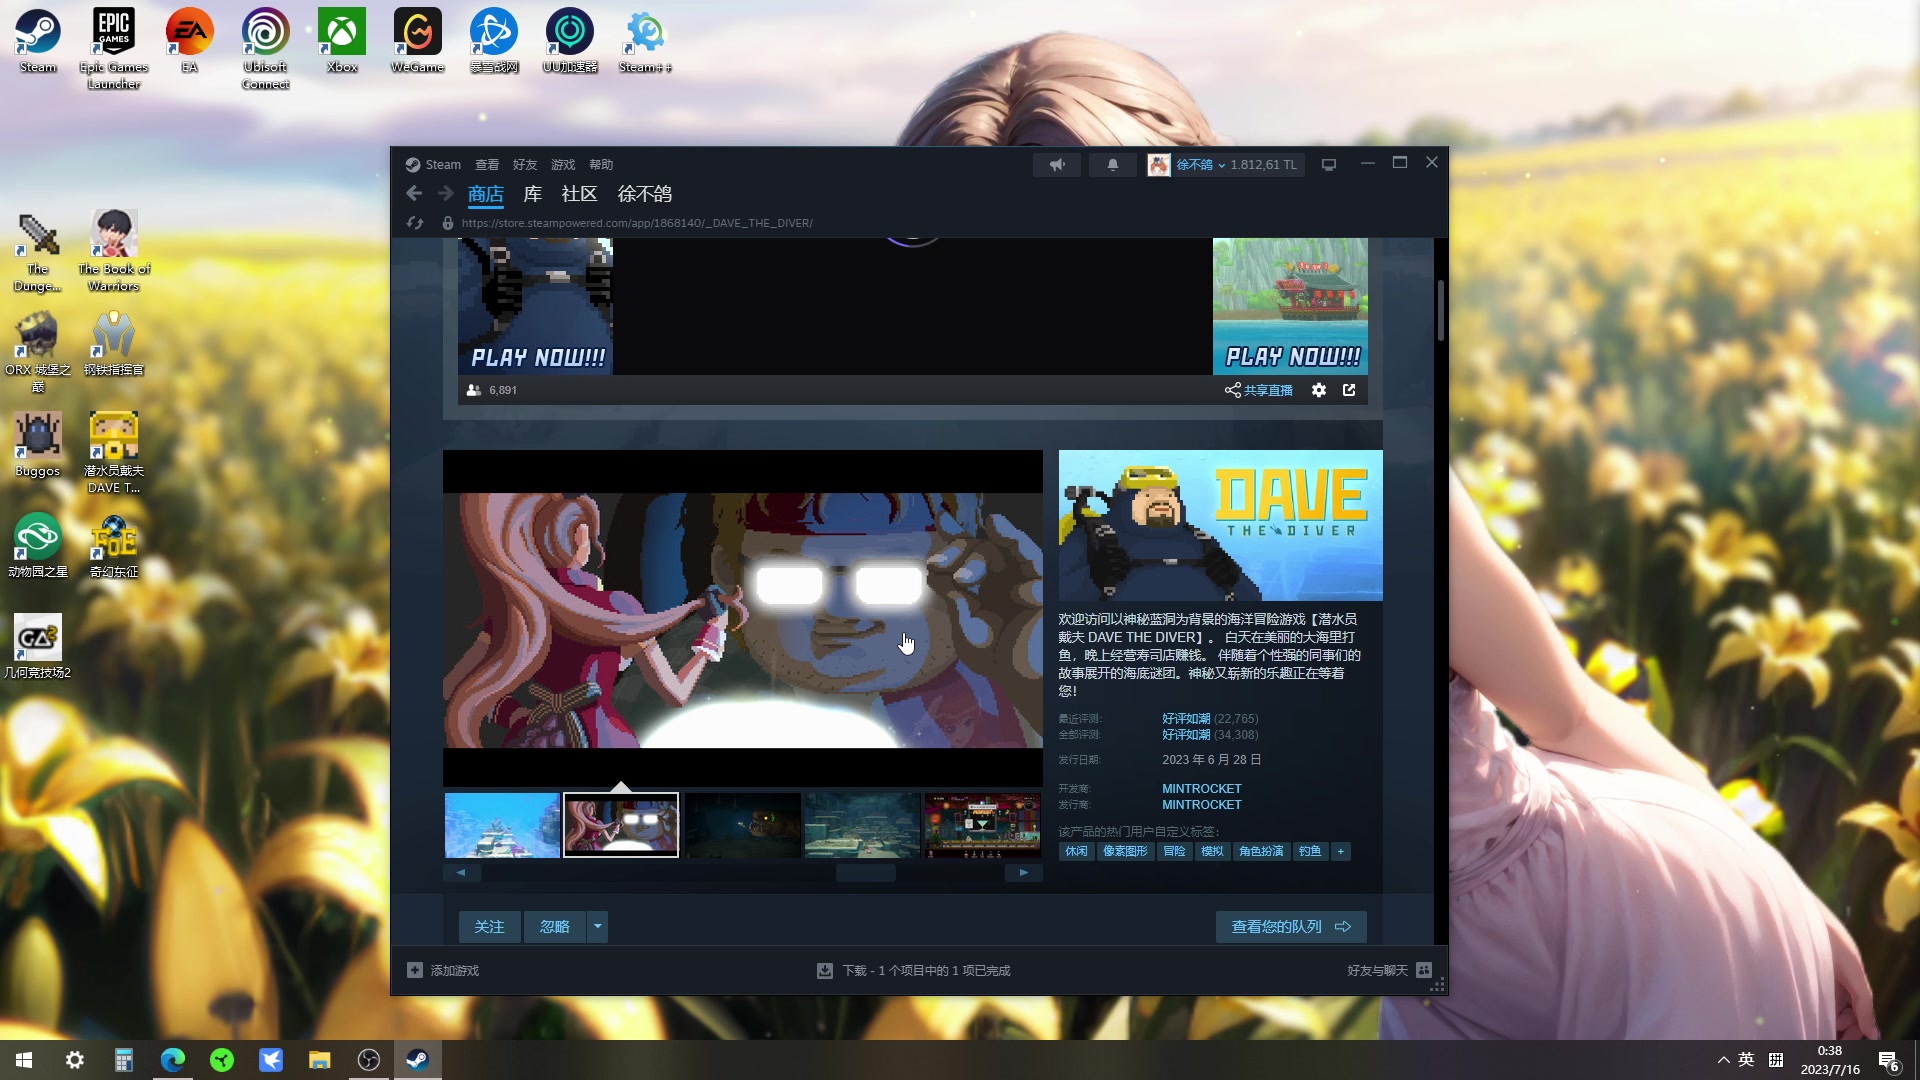Viewport: 1920px width, 1080px height.
Task: Open Microsoft Edge in taskbar
Action: click(173, 1060)
